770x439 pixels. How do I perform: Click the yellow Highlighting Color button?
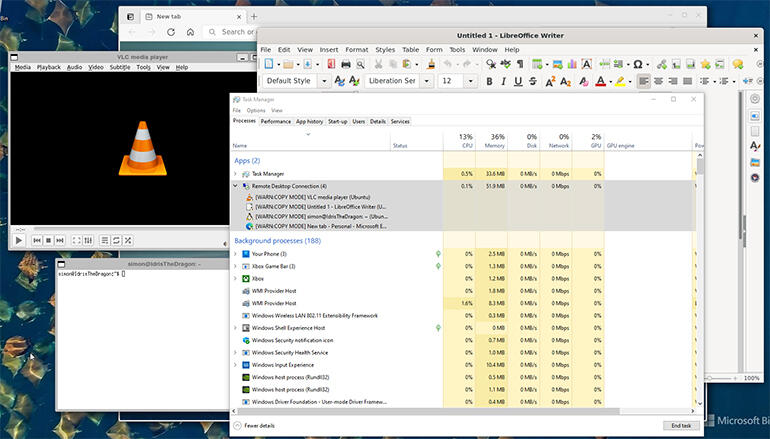(x=620, y=82)
